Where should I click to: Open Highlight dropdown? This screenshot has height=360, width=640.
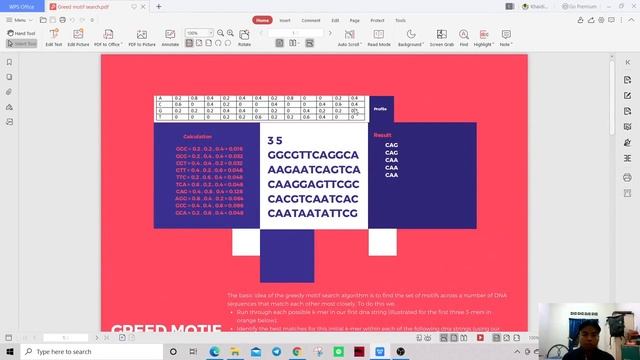pyautogui.click(x=484, y=38)
